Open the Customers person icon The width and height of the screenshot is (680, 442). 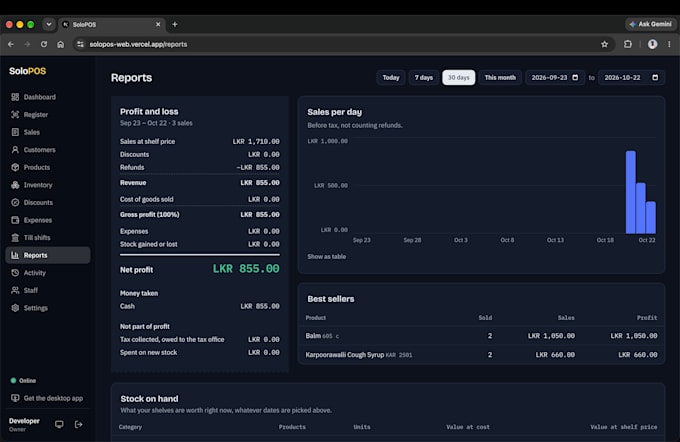coord(15,150)
